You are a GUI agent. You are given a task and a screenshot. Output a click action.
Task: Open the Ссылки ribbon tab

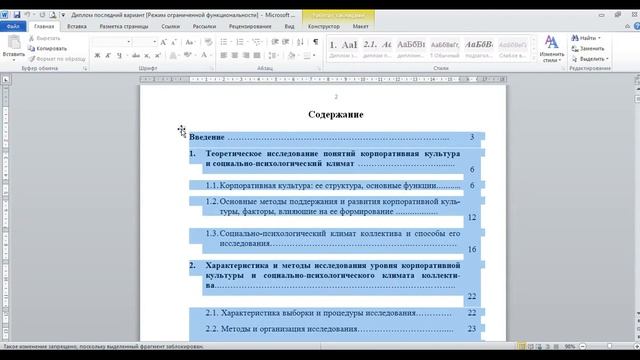point(170,26)
